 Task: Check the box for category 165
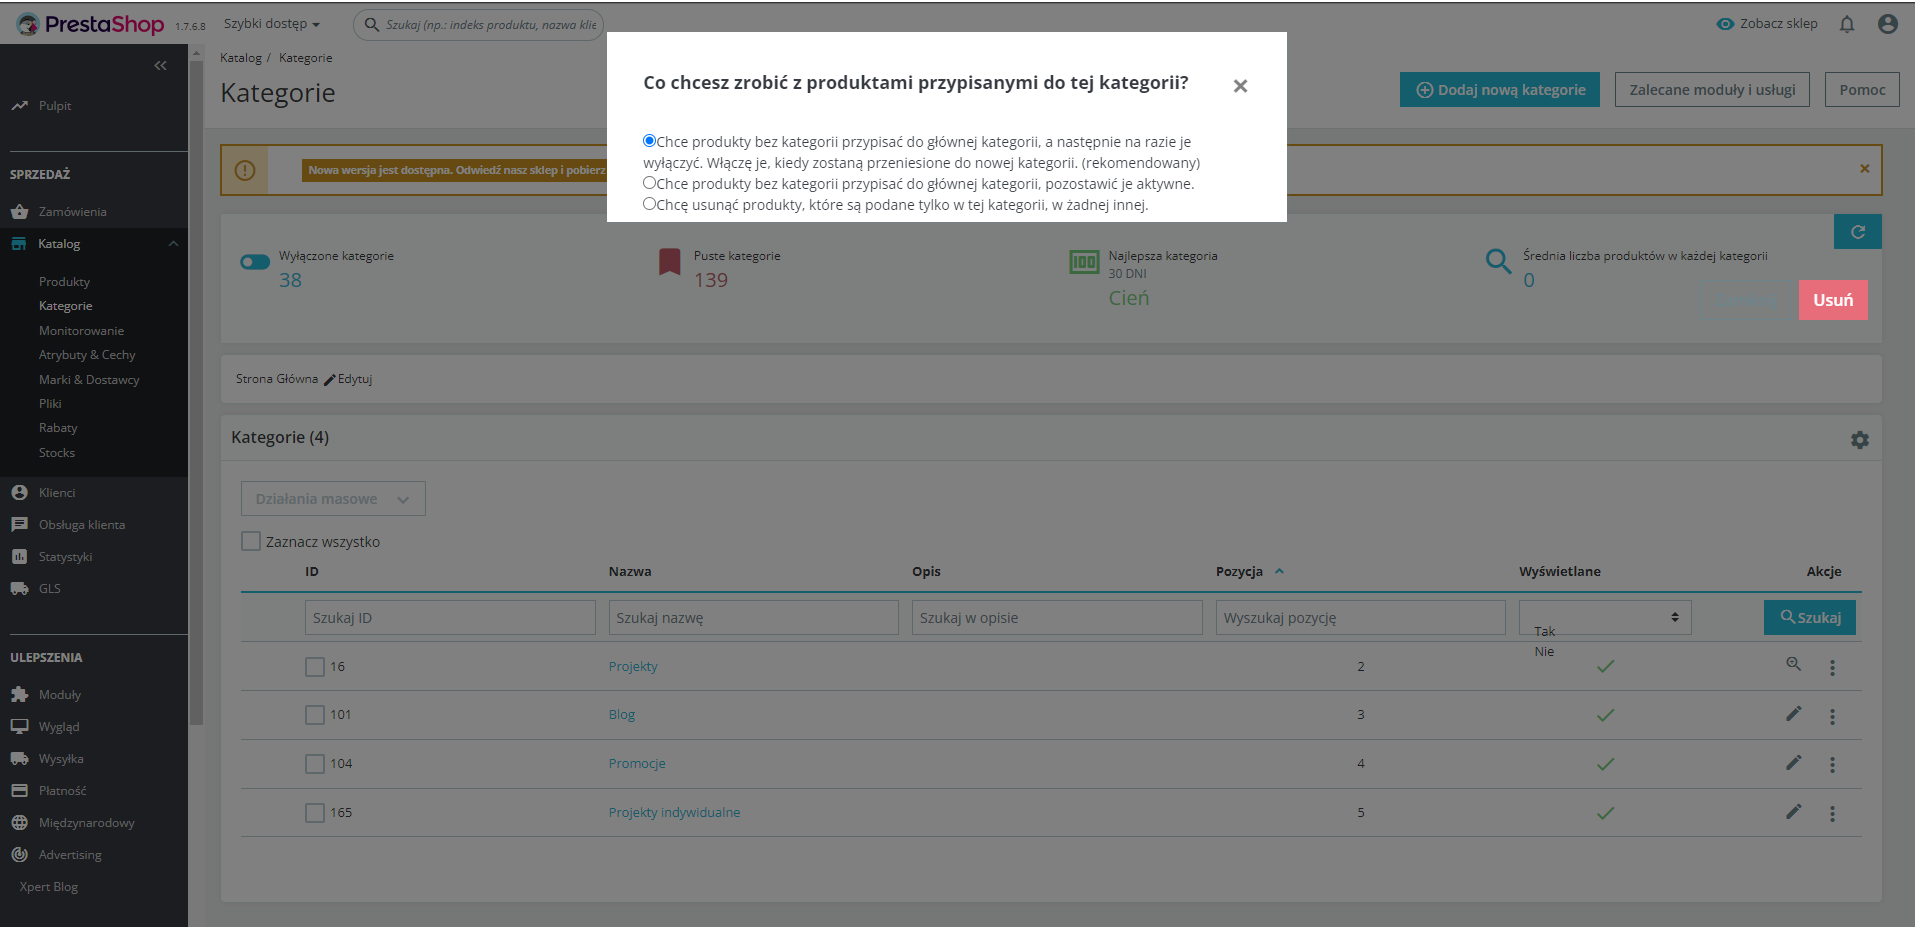315,813
